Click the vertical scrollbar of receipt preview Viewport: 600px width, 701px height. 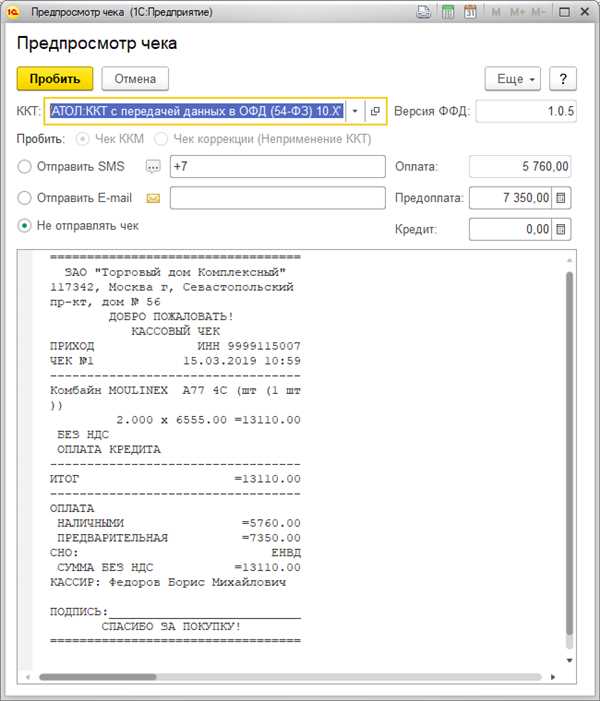click(x=569, y=454)
